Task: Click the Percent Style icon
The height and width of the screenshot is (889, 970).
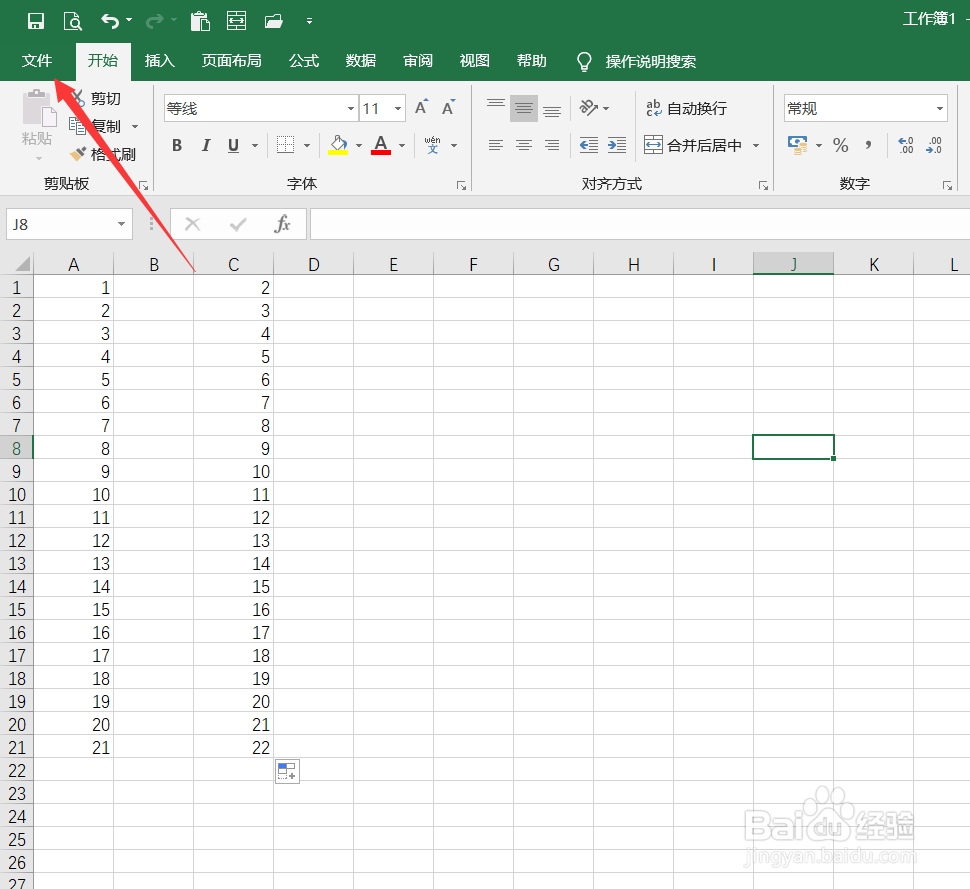Action: click(840, 145)
